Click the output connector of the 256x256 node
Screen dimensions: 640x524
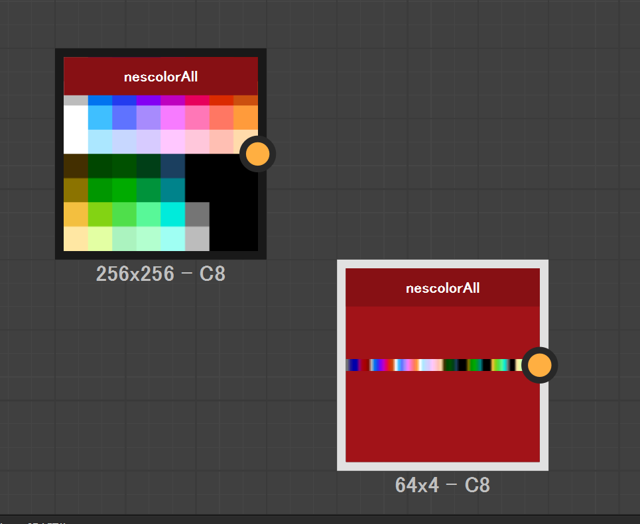coord(257,154)
